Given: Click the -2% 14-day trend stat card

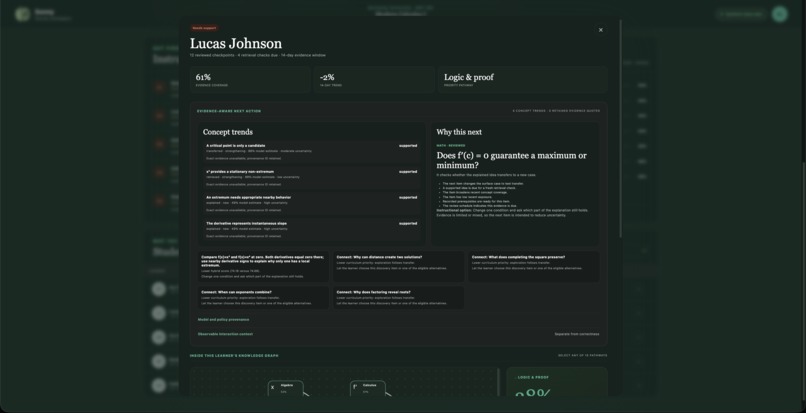Looking at the screenshot, I should (374, 80).
